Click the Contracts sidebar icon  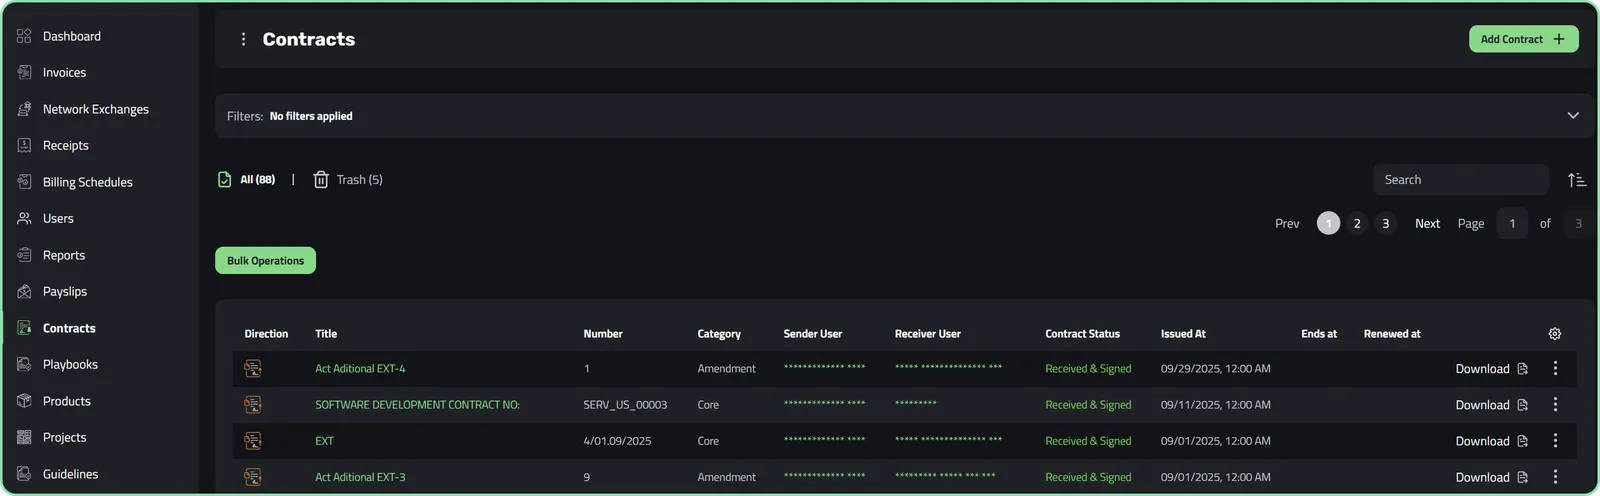point(24,328)
